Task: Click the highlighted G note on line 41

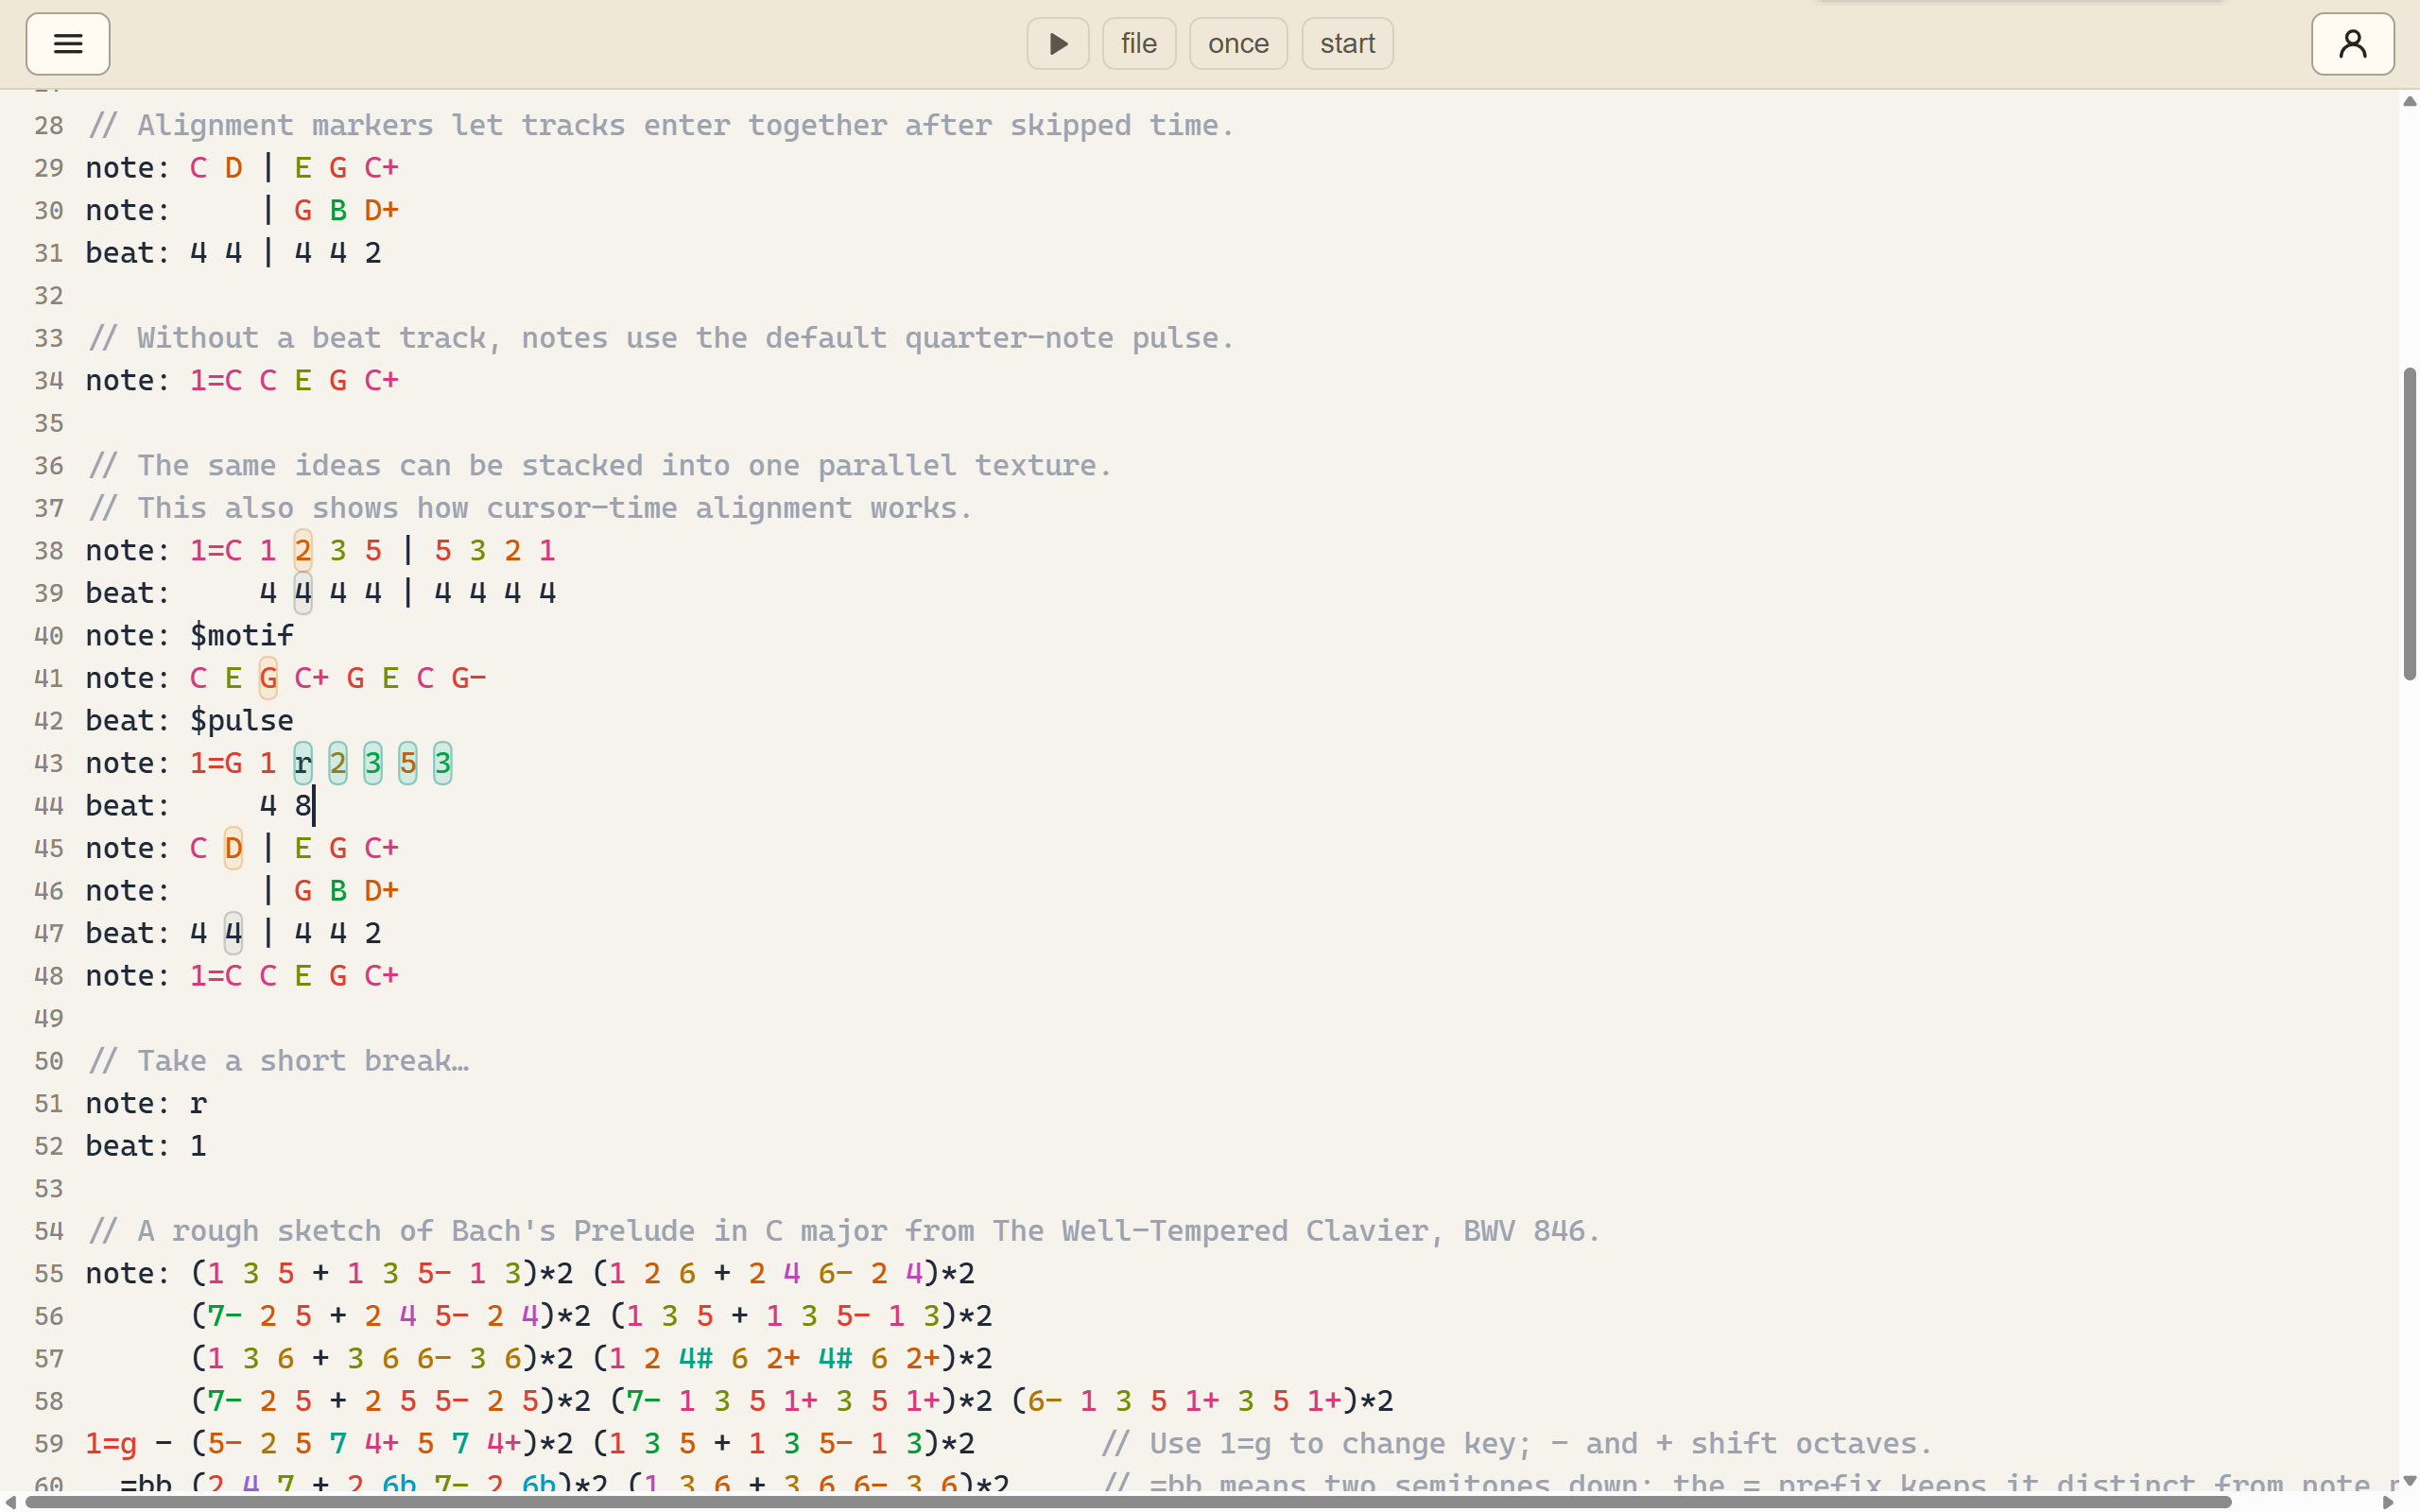Action: coord(268,678)
